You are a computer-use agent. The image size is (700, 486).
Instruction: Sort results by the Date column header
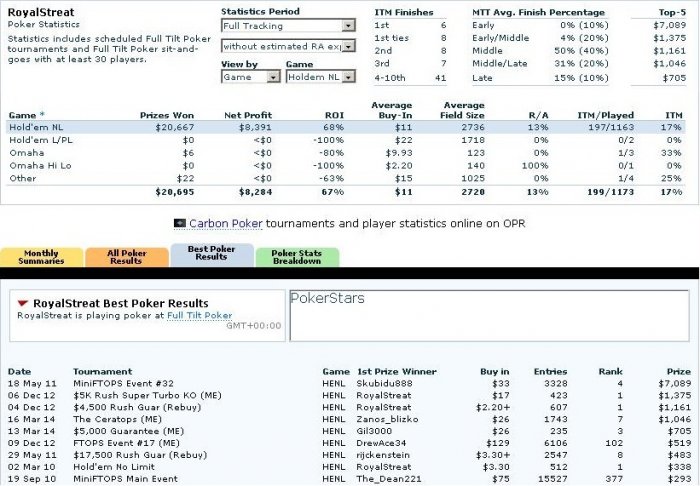pos(20,371)
